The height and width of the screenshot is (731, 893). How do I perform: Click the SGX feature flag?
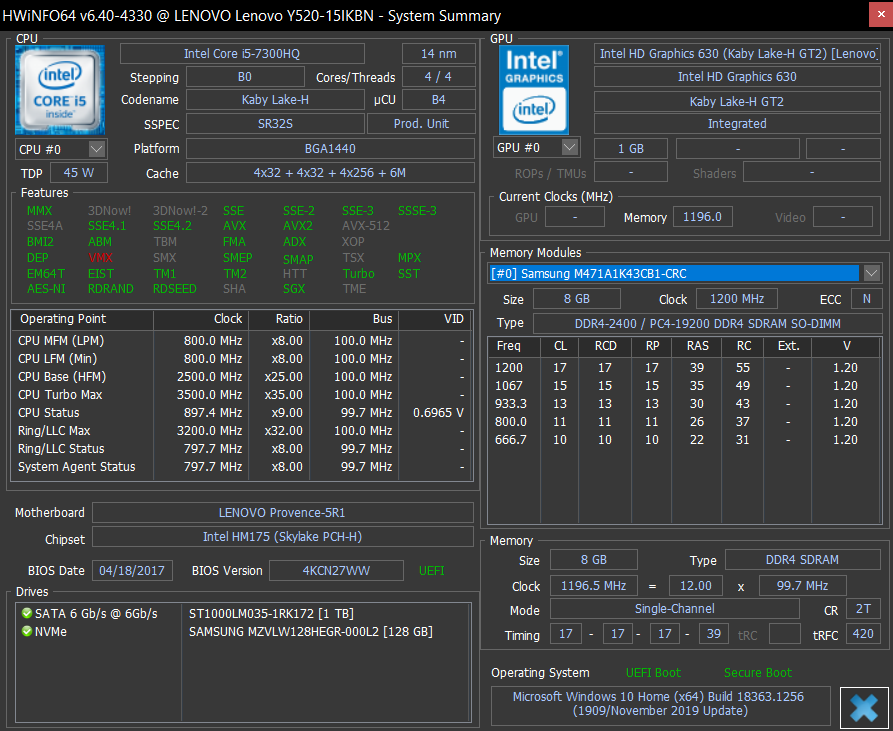click(294, 289)
